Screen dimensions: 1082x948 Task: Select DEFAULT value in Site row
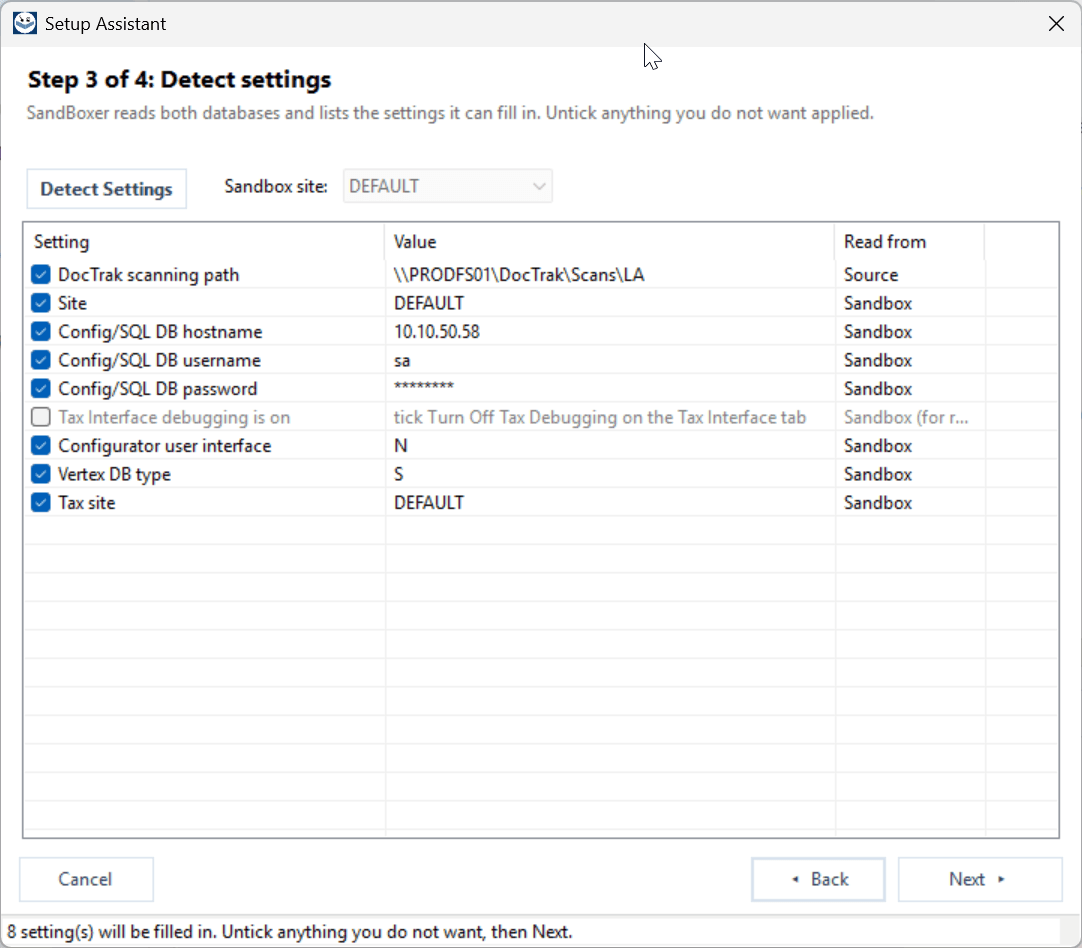pyautogui.click(x=429, y=303)
